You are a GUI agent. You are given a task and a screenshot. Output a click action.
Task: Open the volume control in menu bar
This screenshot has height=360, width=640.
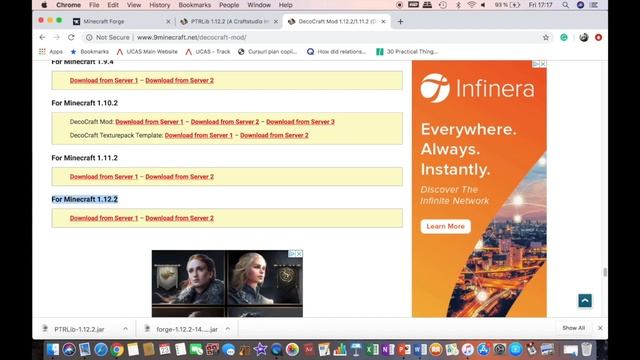click(x=483, y=5)
